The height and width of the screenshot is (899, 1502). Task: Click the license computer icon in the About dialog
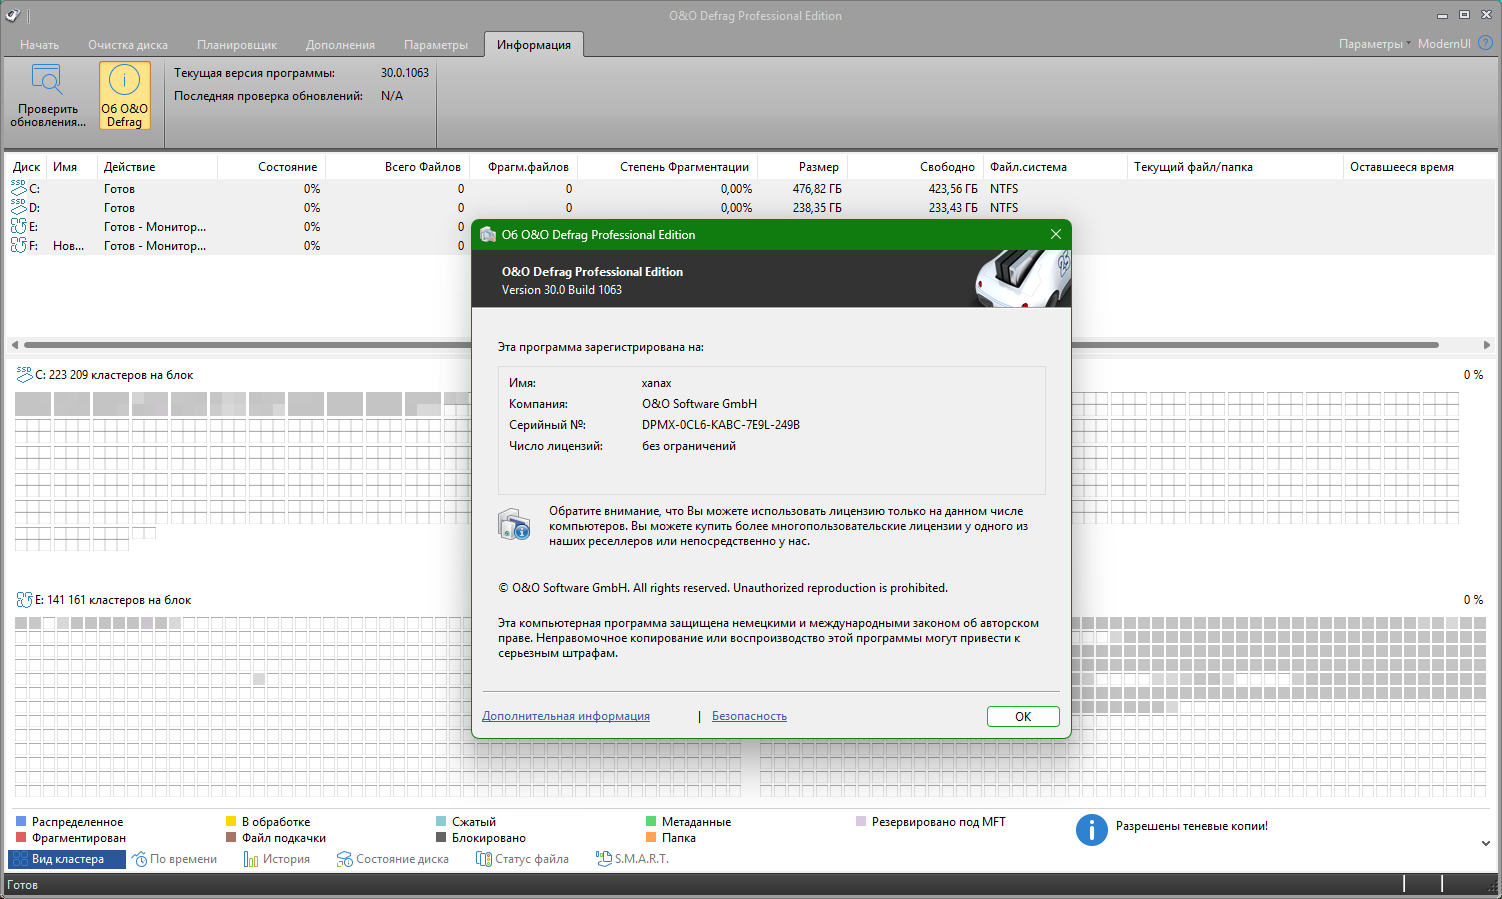(514, 524)
